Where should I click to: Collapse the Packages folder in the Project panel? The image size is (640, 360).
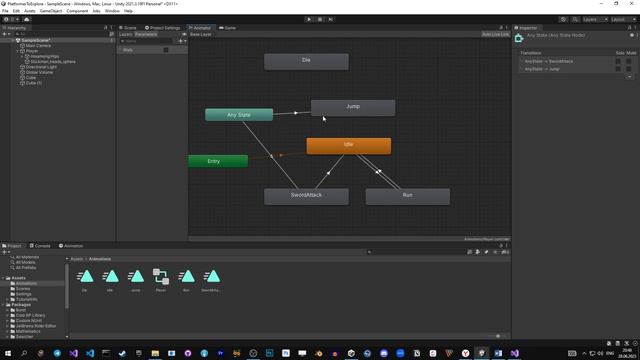(x=3, y=305)
